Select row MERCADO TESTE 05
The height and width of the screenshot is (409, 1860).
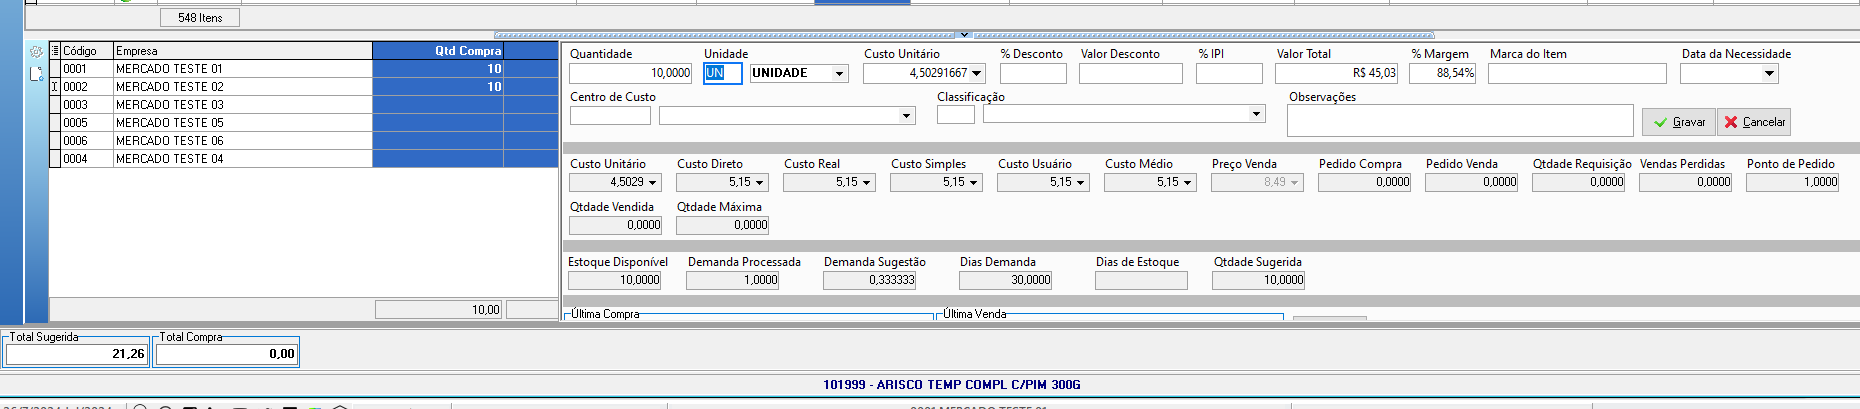[x=303, y=123]
